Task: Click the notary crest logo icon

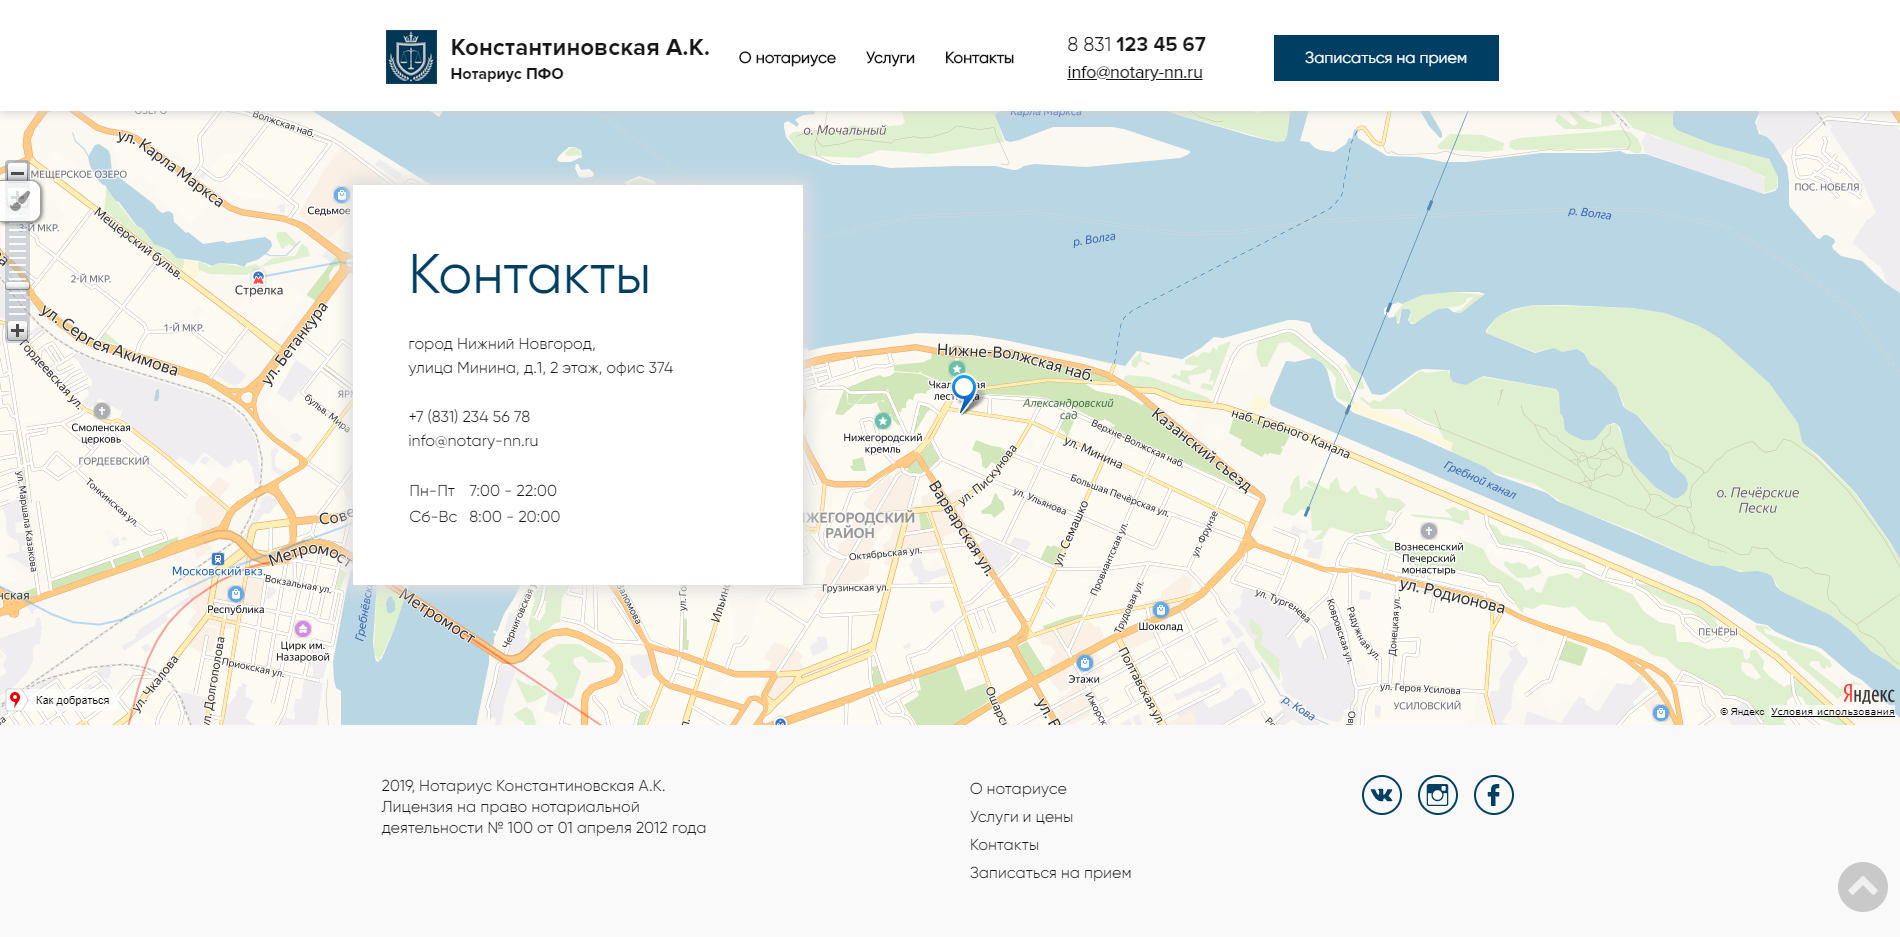Action: [411, 57]
